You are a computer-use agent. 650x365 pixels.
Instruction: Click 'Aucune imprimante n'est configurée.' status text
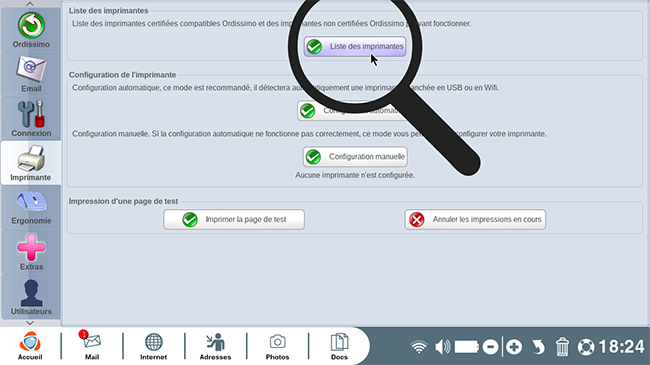point(355,175)
